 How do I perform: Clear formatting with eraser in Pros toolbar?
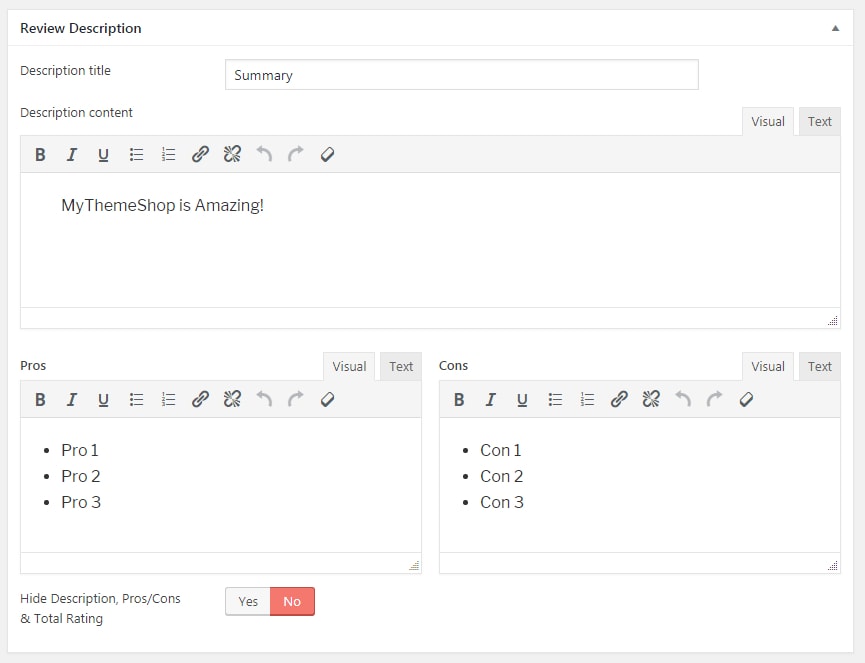[x=327, y=399]
